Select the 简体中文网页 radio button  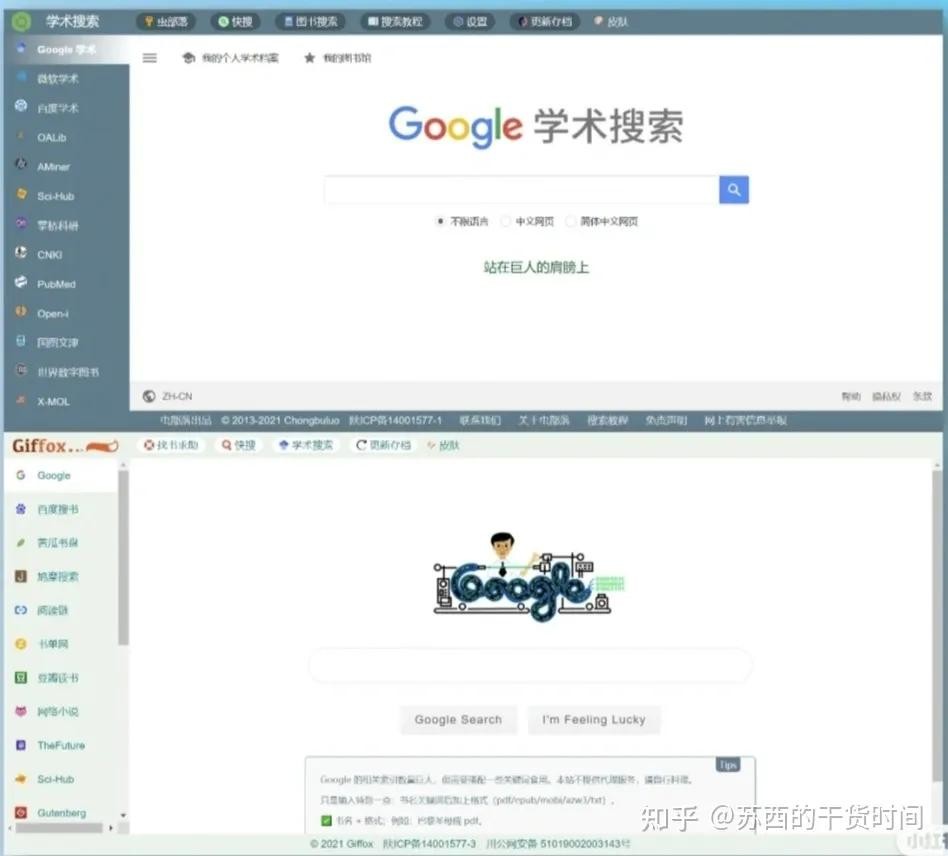click(x=571, y=222)
